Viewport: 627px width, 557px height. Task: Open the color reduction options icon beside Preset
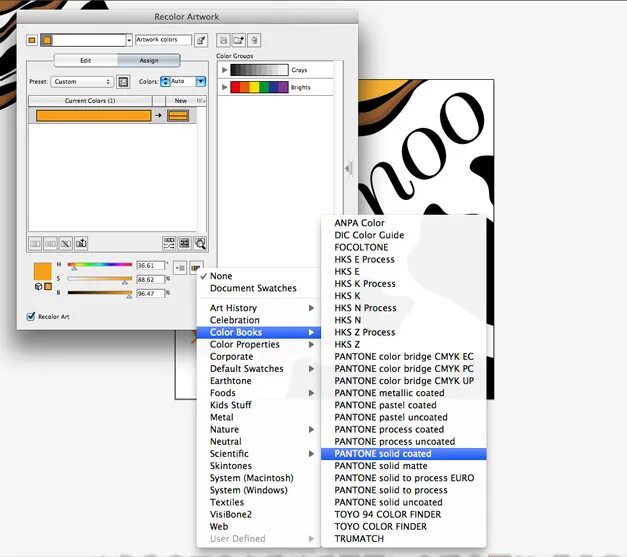click(123, 82)
